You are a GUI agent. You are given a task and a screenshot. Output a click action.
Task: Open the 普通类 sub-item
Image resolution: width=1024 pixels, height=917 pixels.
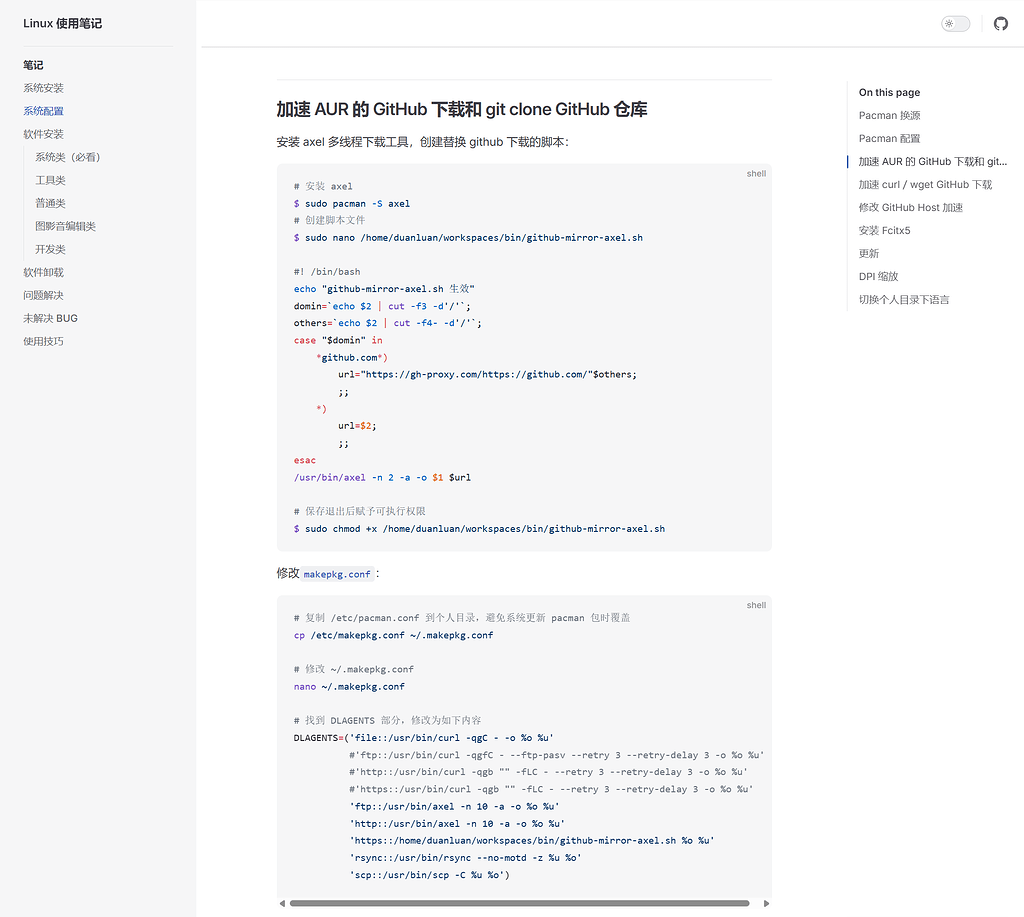click(50, 203)
